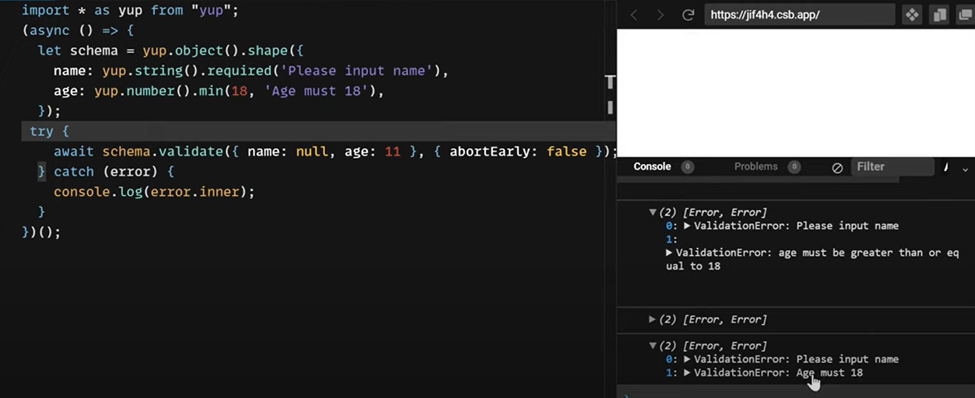This screenshot has height=398, width=975.
Task: Expand the collapsed (2) [Error, Error] array
Action: (x=652, y=319)
